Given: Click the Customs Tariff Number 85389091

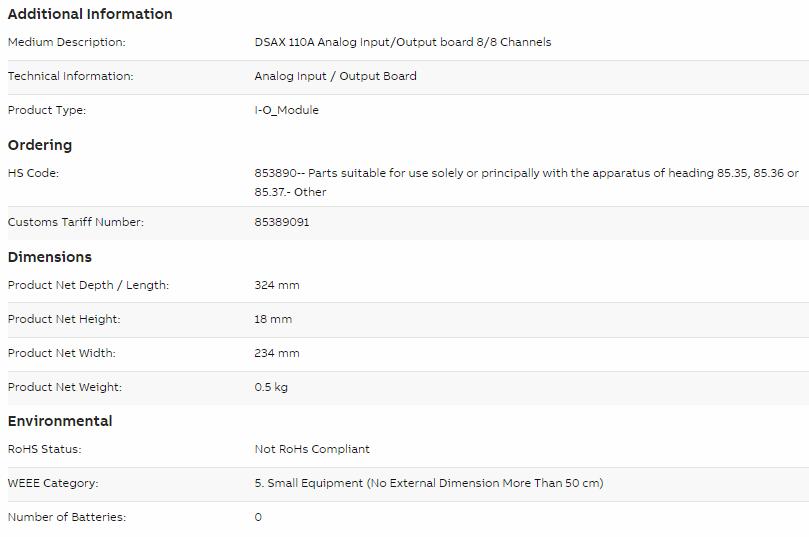Looking at the screenshot, I should [x=282, y=222].
